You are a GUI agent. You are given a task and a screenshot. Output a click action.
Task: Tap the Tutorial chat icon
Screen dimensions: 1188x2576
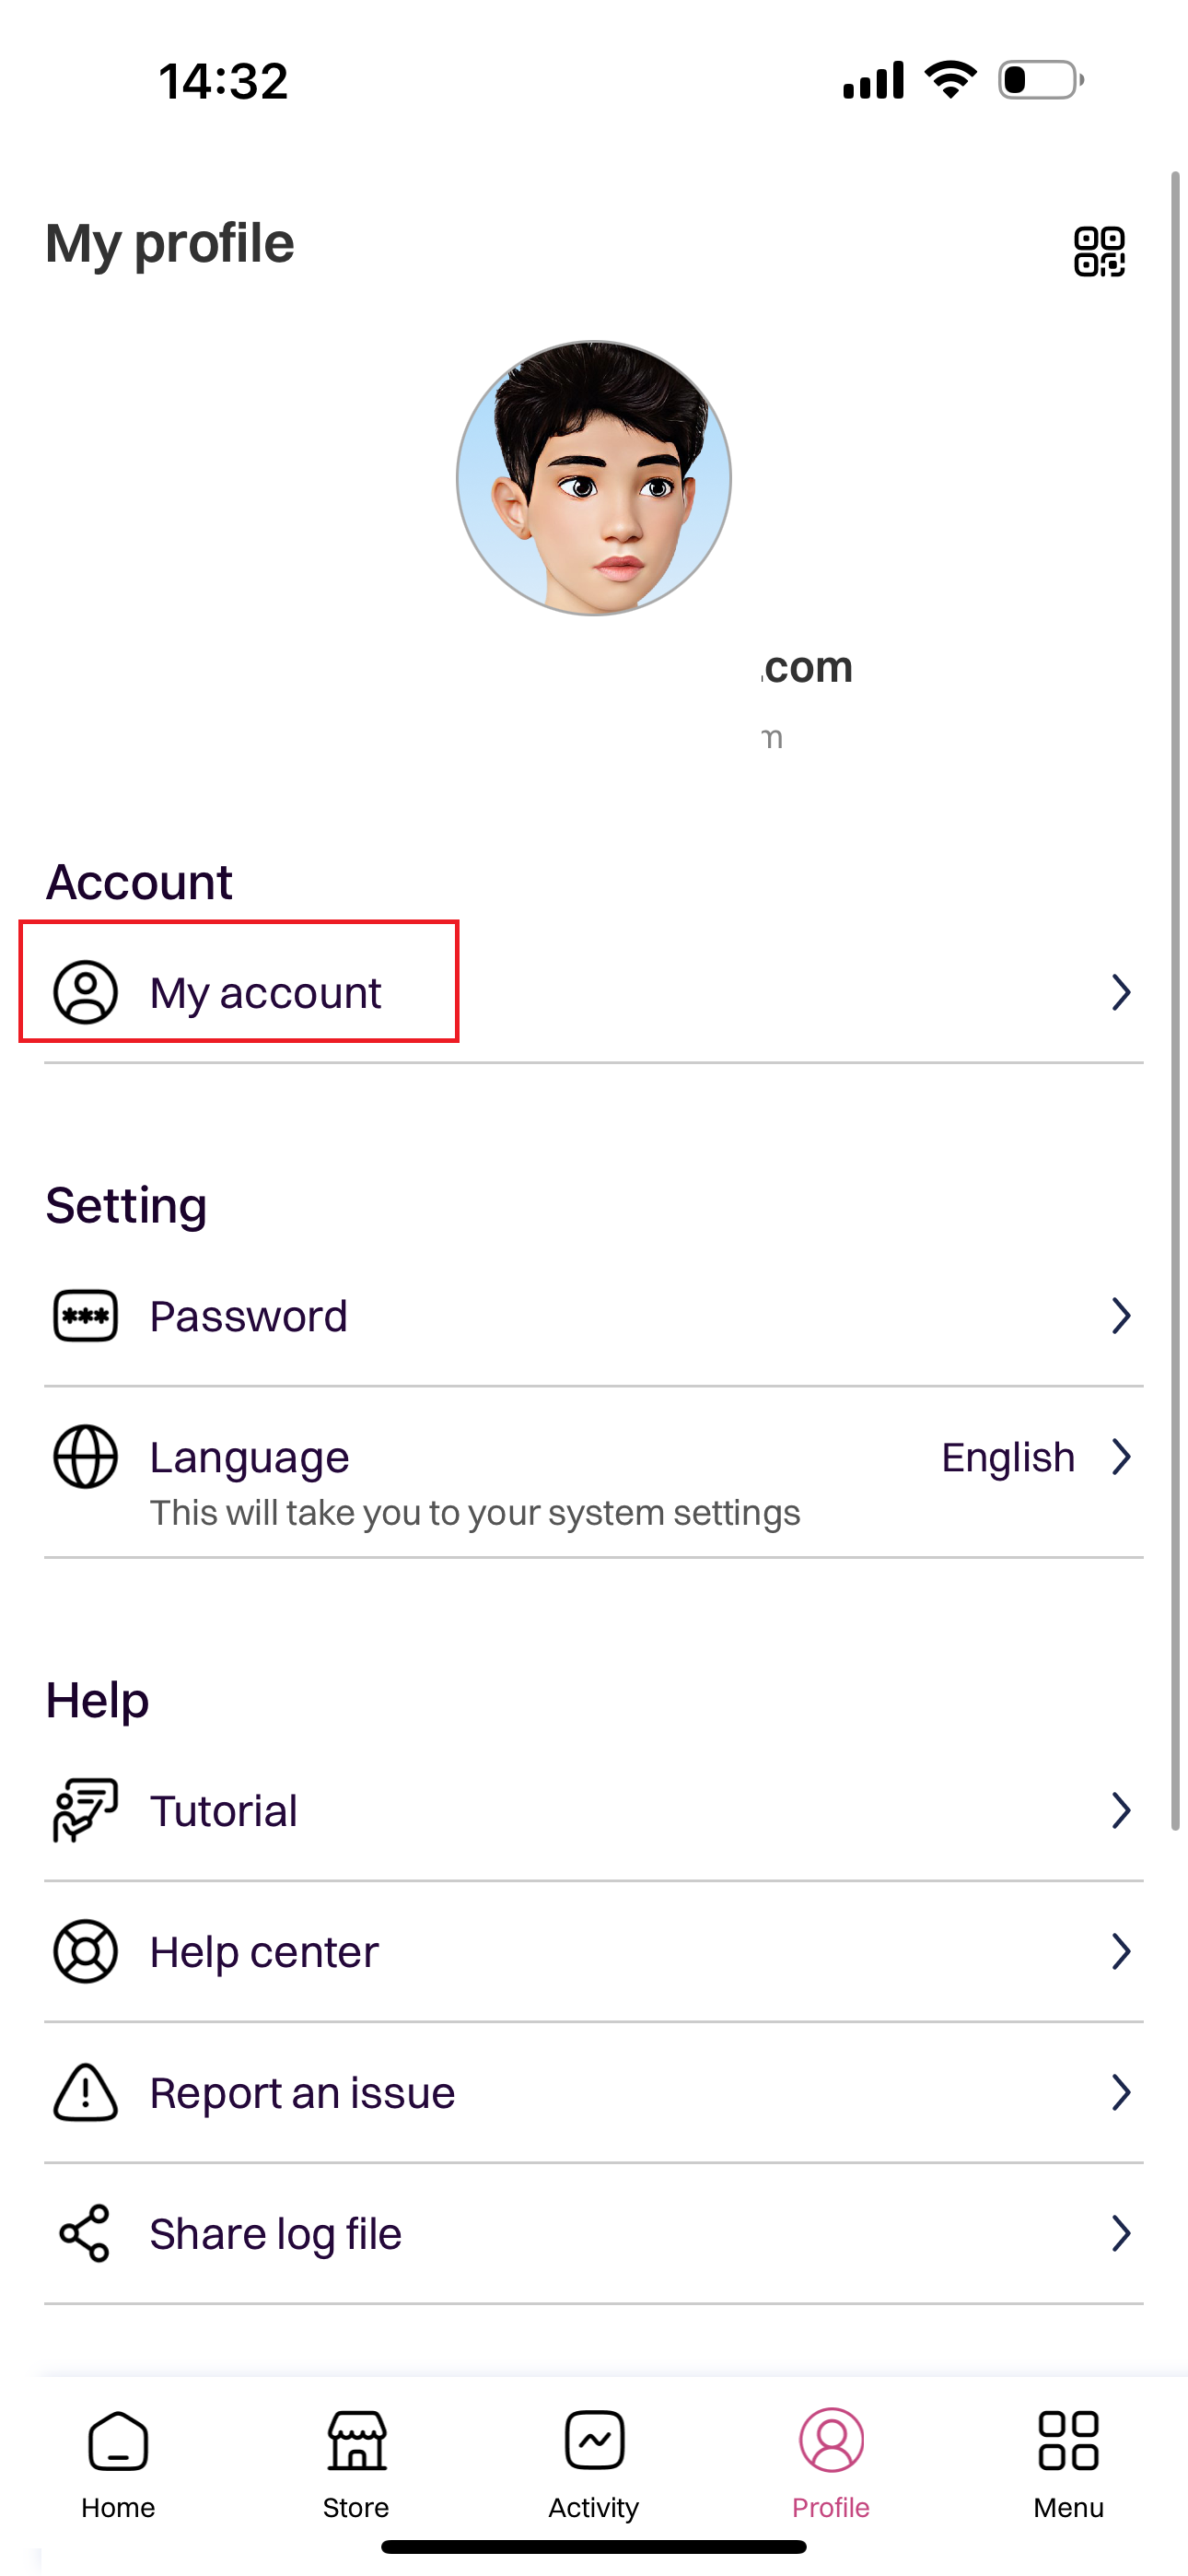coord(85,1810)
